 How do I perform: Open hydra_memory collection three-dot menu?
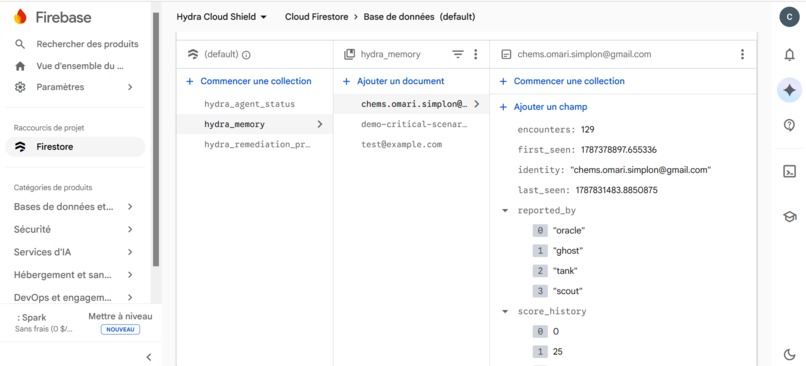pyautogui.click(x=475, y=54)
